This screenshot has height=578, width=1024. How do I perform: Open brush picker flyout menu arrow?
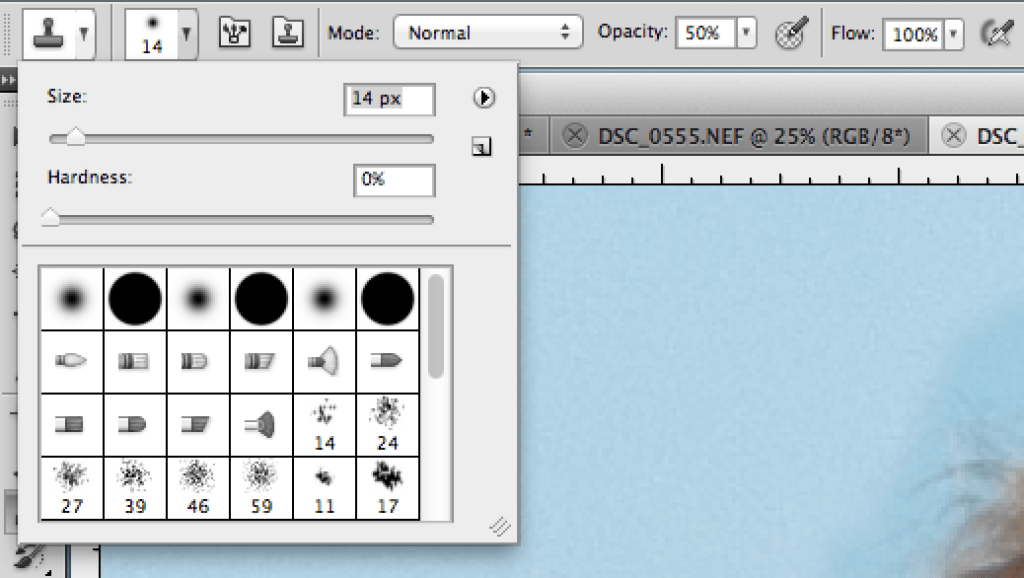[x=483, y=97]
